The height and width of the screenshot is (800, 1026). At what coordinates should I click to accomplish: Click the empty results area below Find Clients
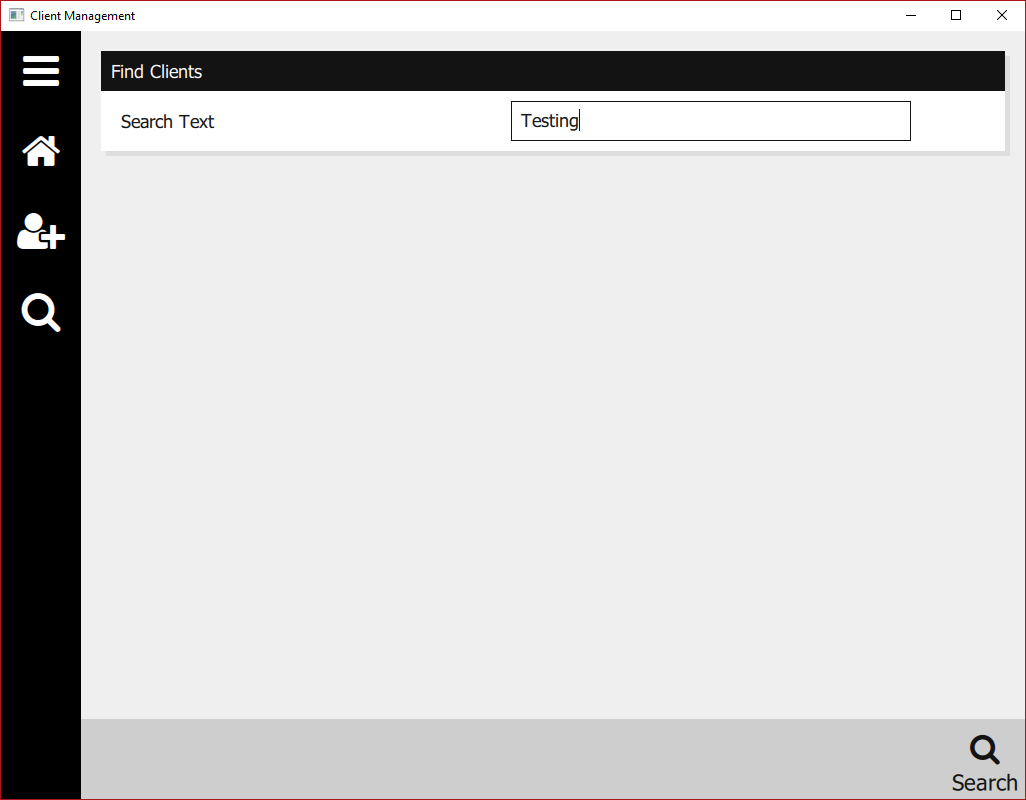click(x=553, y=435)
